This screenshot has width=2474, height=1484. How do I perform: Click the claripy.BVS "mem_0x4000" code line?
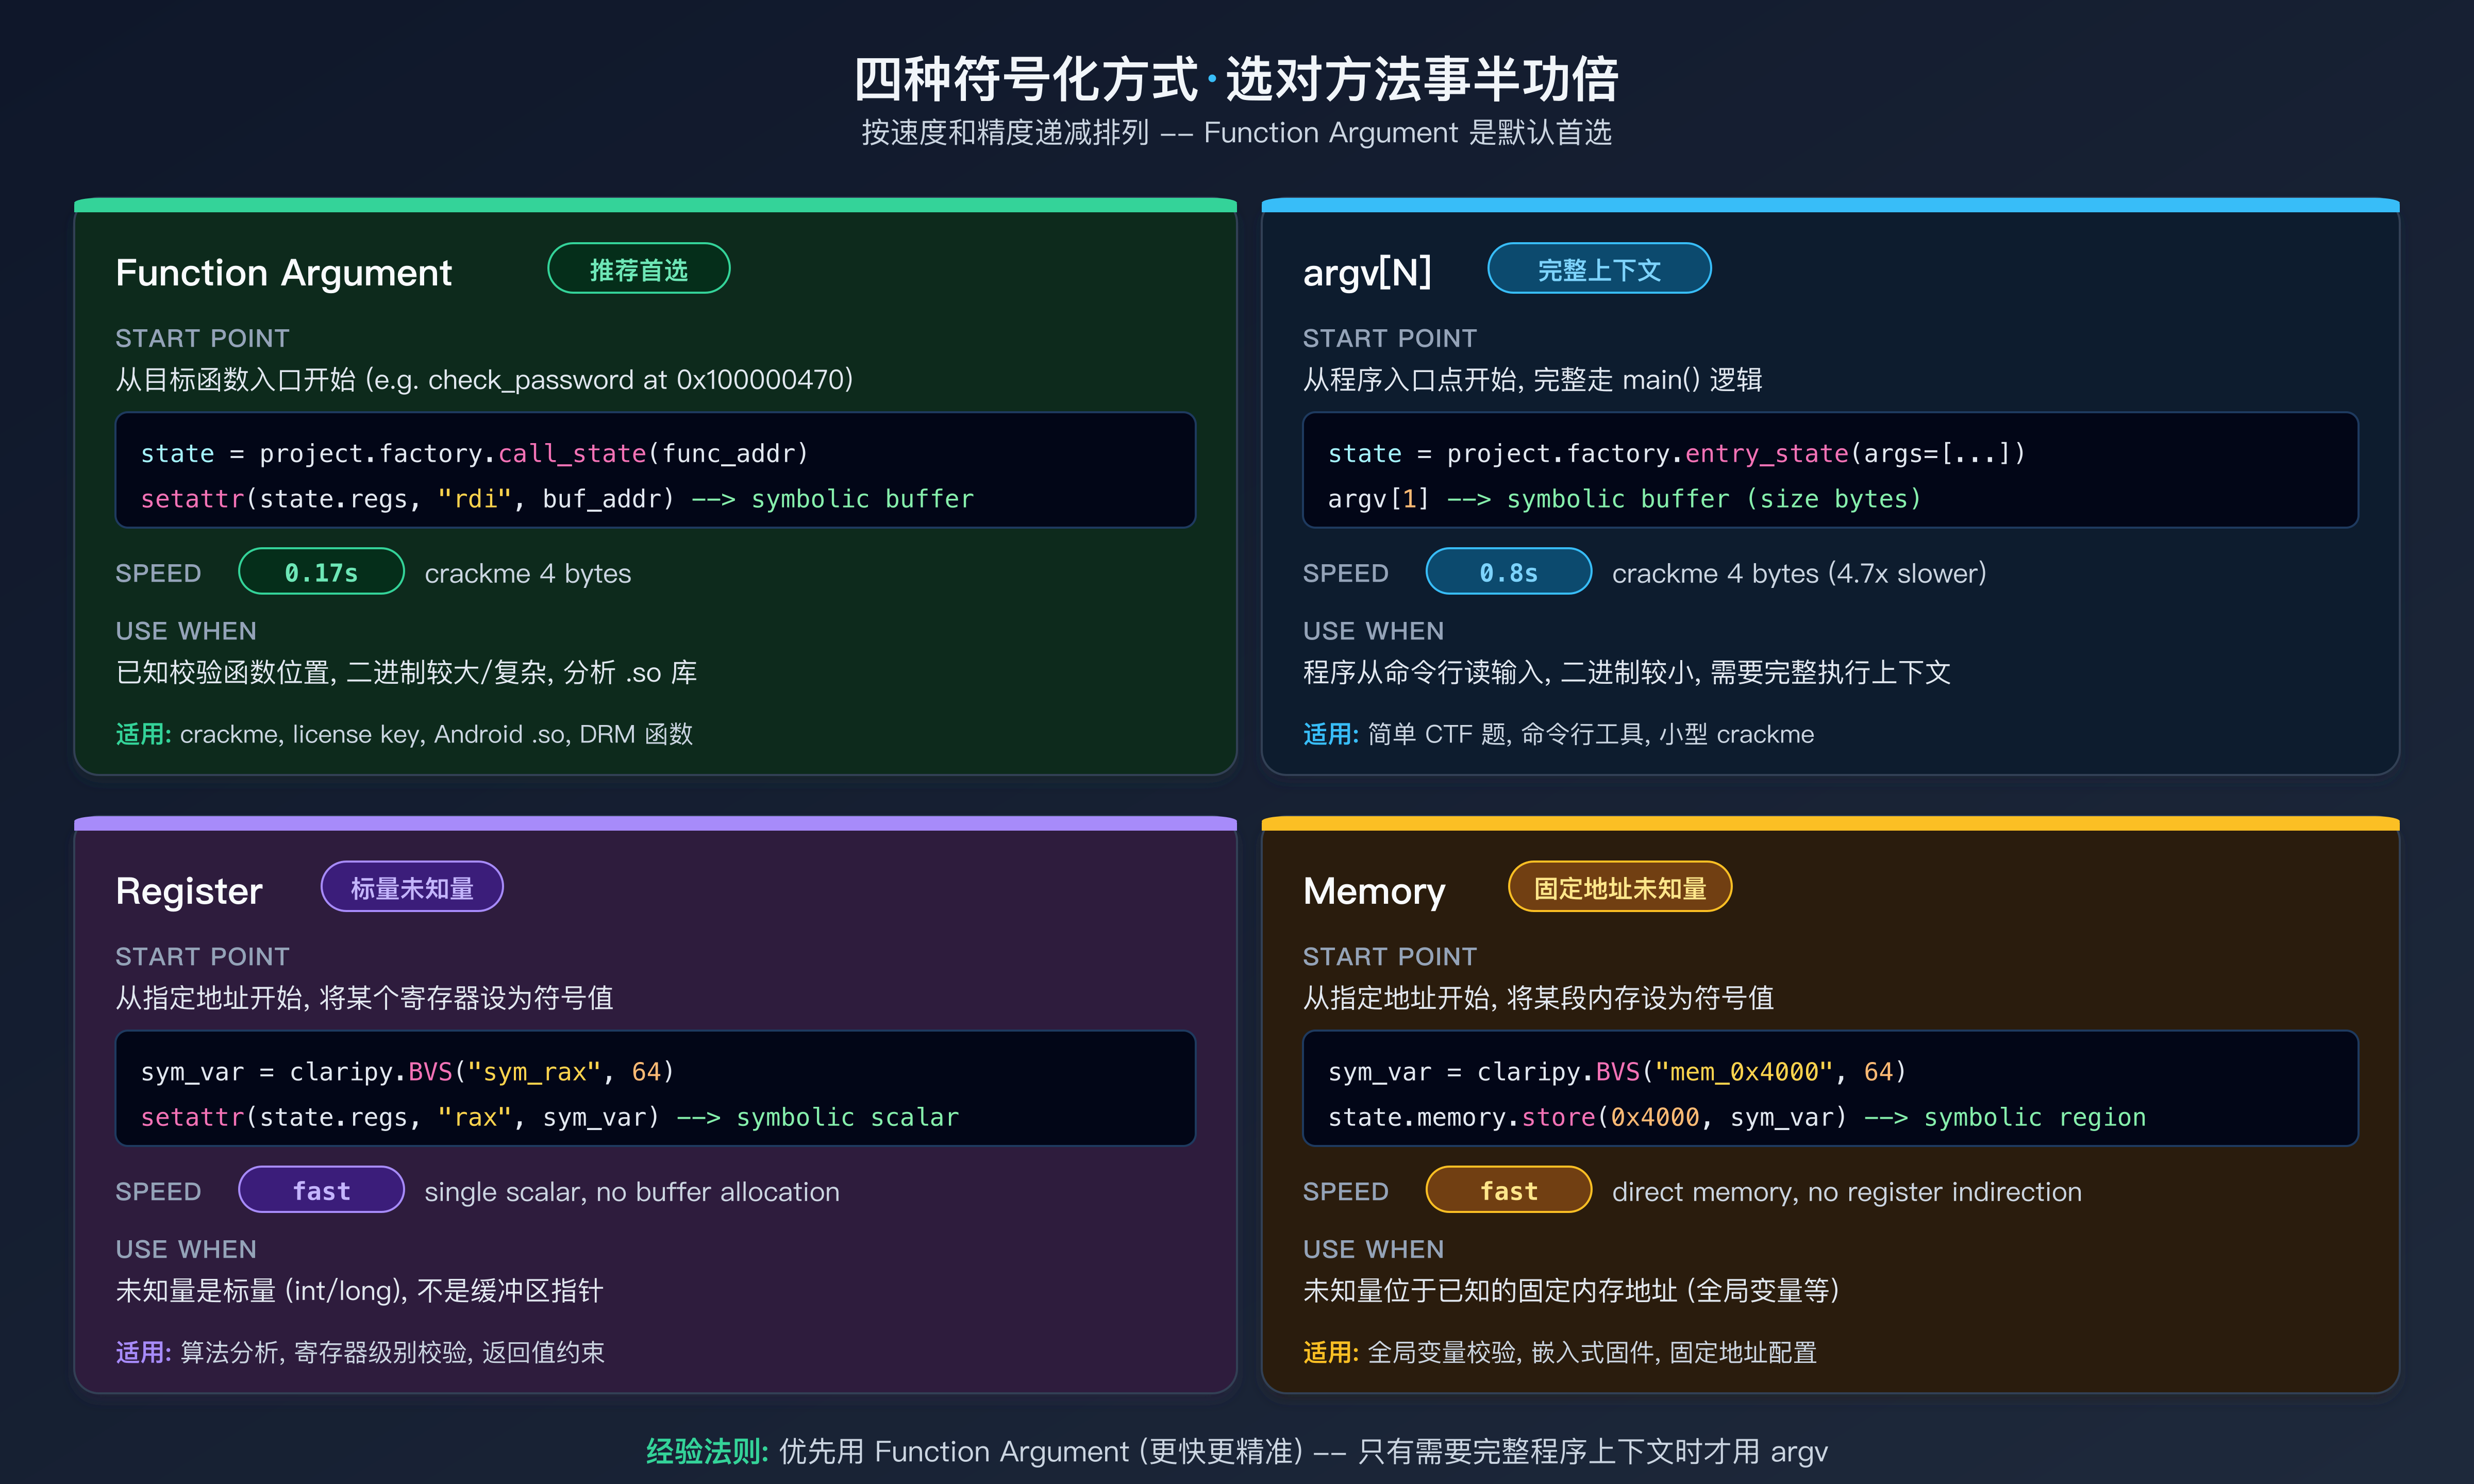tap(1617, 1071)
